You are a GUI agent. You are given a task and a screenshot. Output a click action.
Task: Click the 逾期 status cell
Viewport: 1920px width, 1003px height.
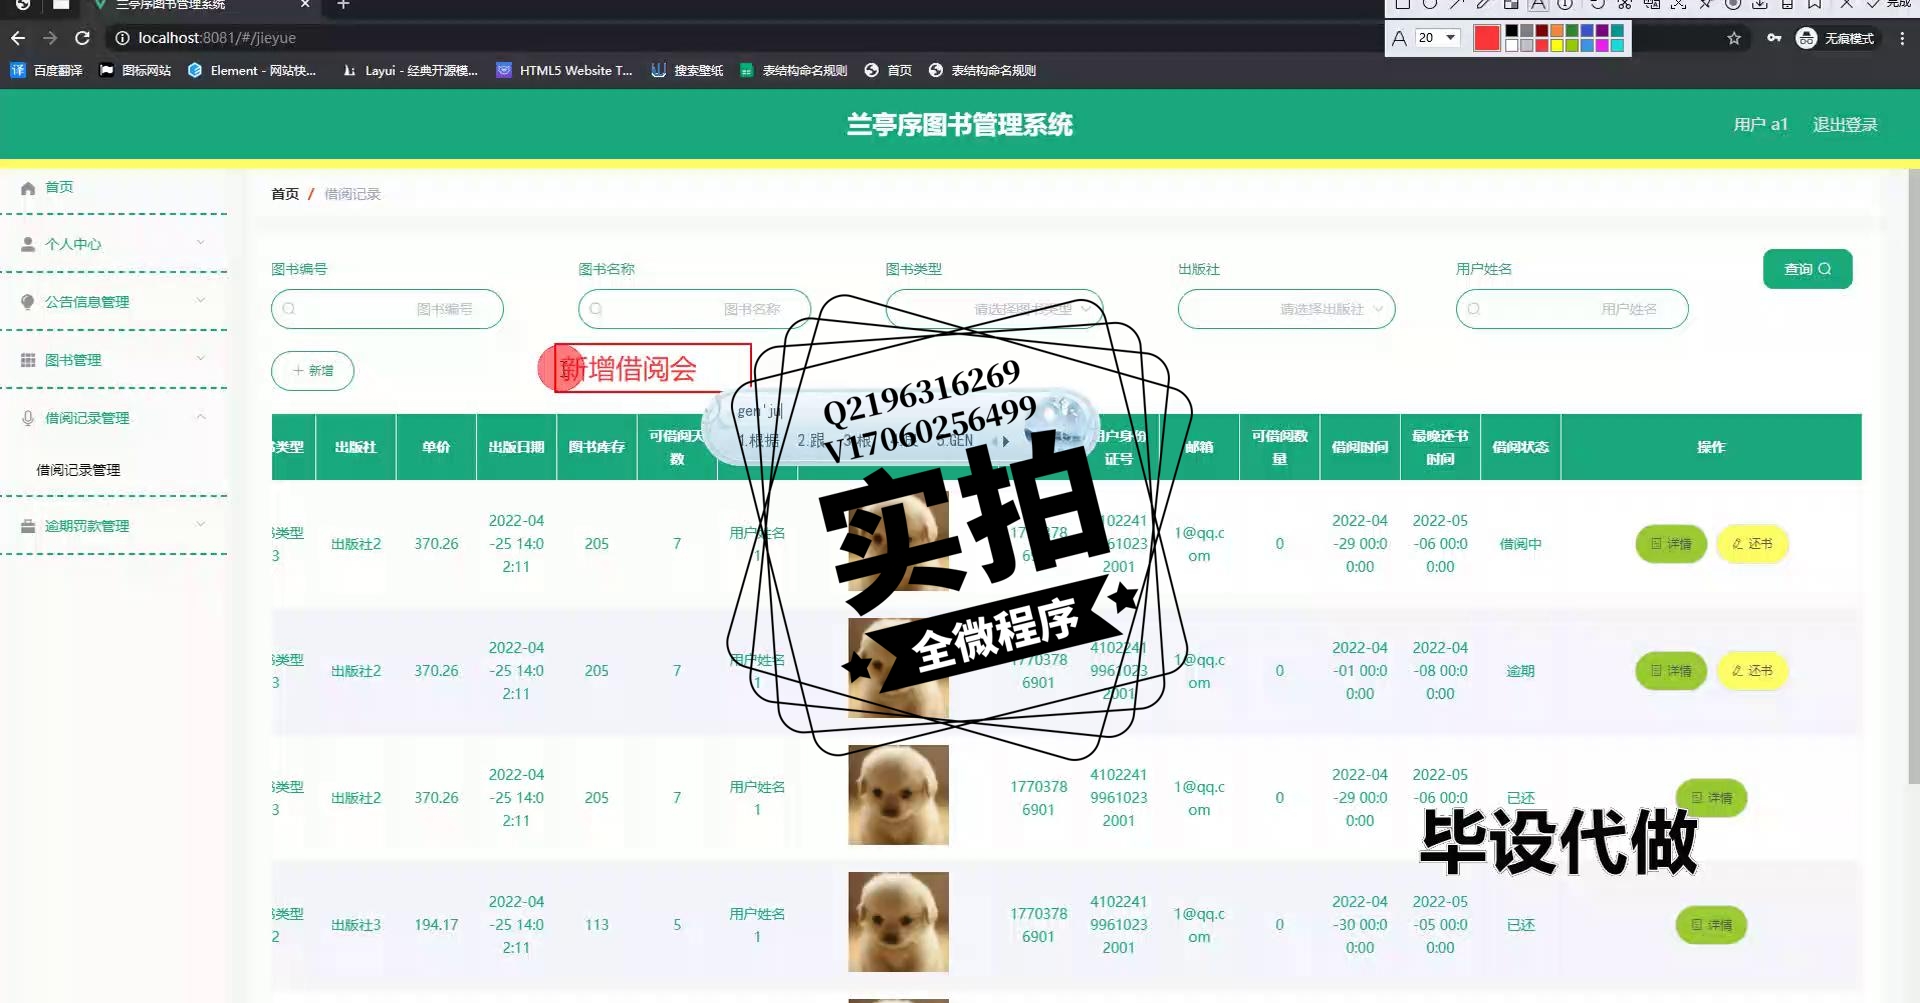[1520, 671]
